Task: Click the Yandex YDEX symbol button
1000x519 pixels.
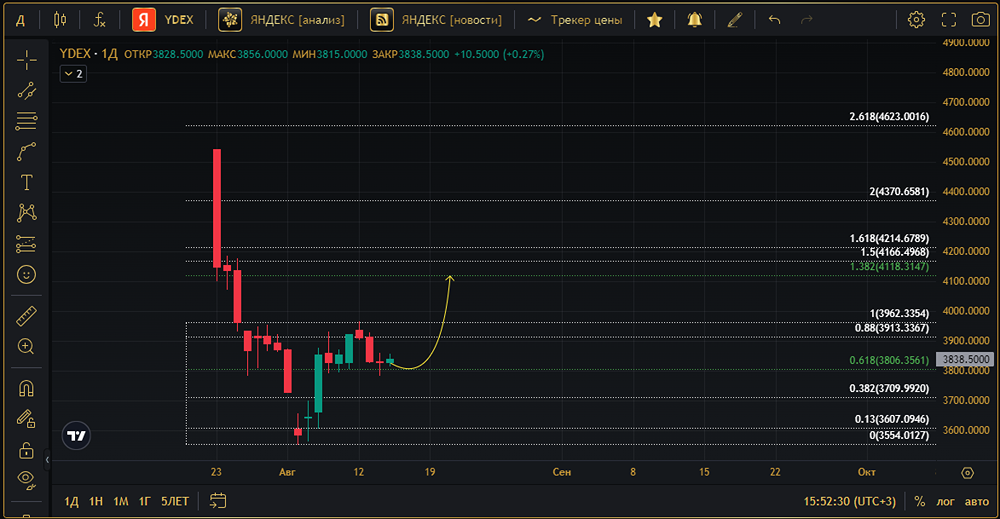Action: coord(163,20)
